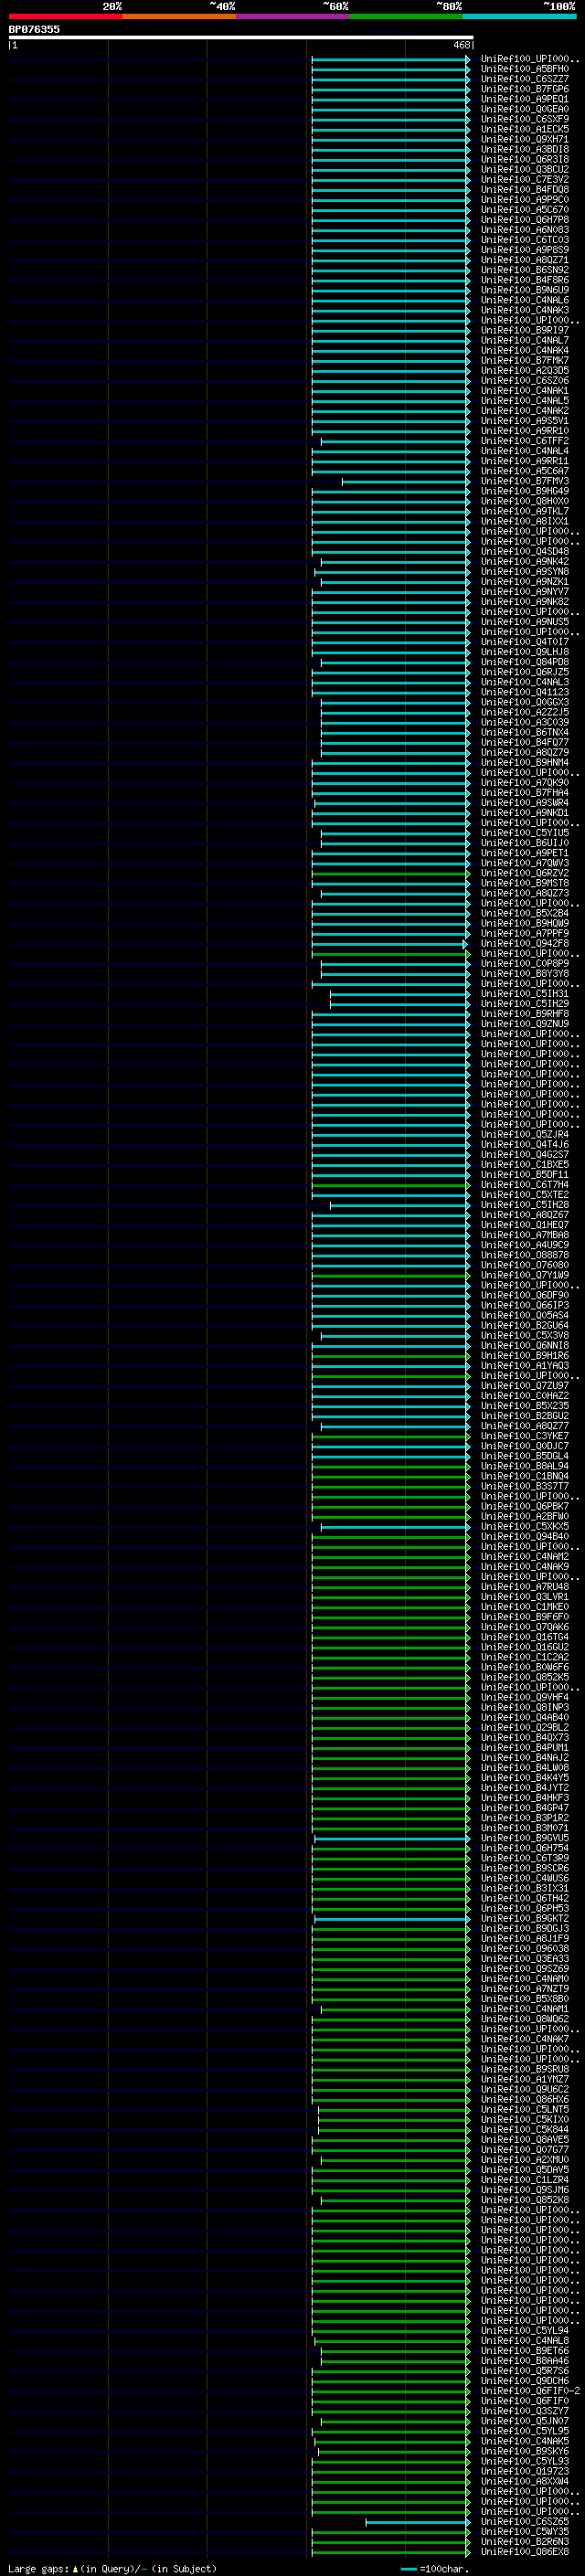This screenshot has height=2576, width=585.
Task: Click label UniRef100_Q6NNI8
Action: point(524,1345)
